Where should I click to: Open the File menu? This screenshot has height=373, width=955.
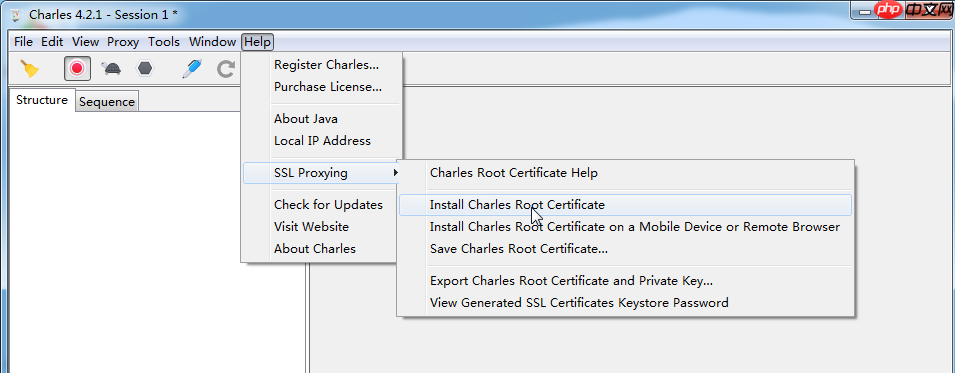point(23,42)
